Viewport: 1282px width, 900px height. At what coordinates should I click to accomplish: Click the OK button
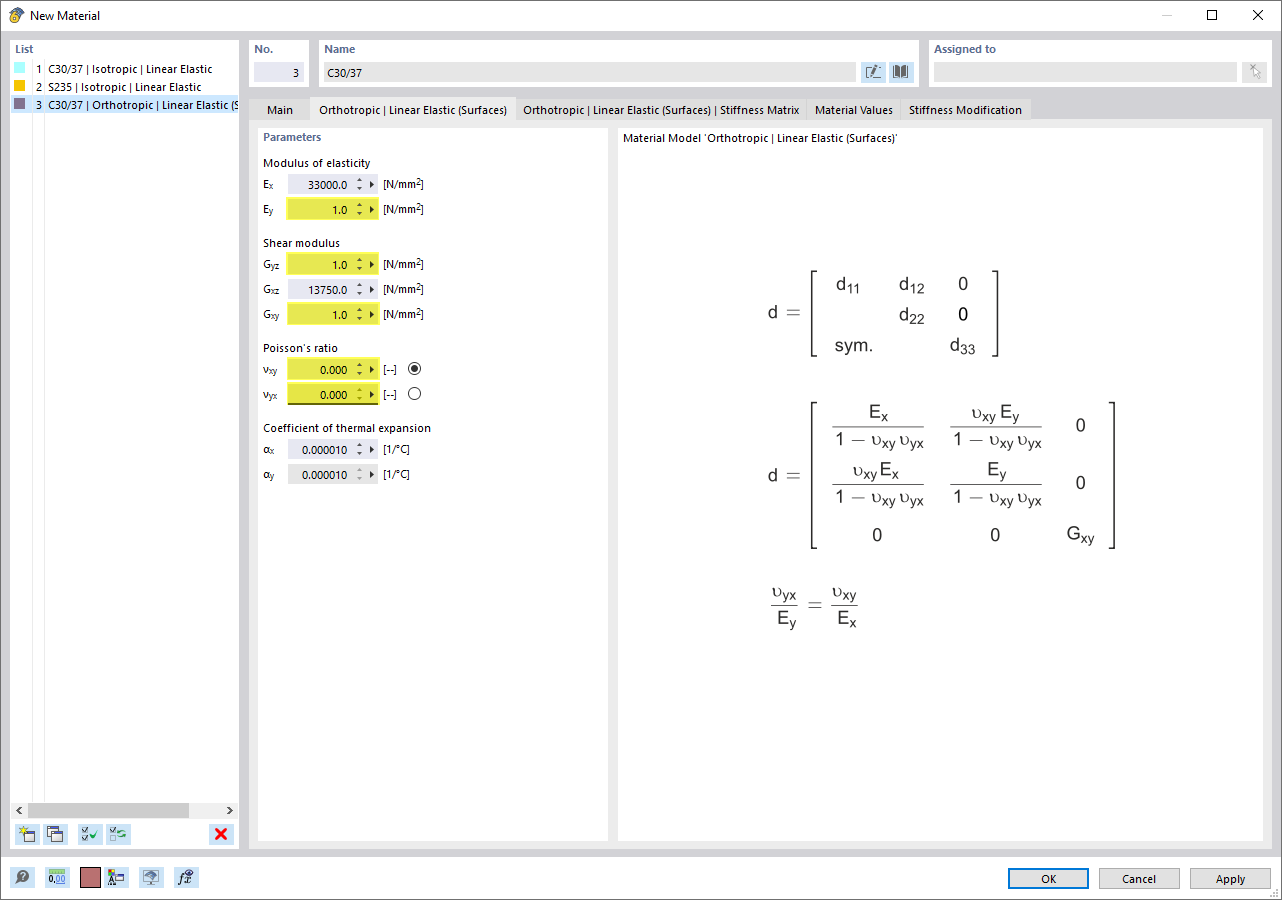click(x=1048, y=879)
